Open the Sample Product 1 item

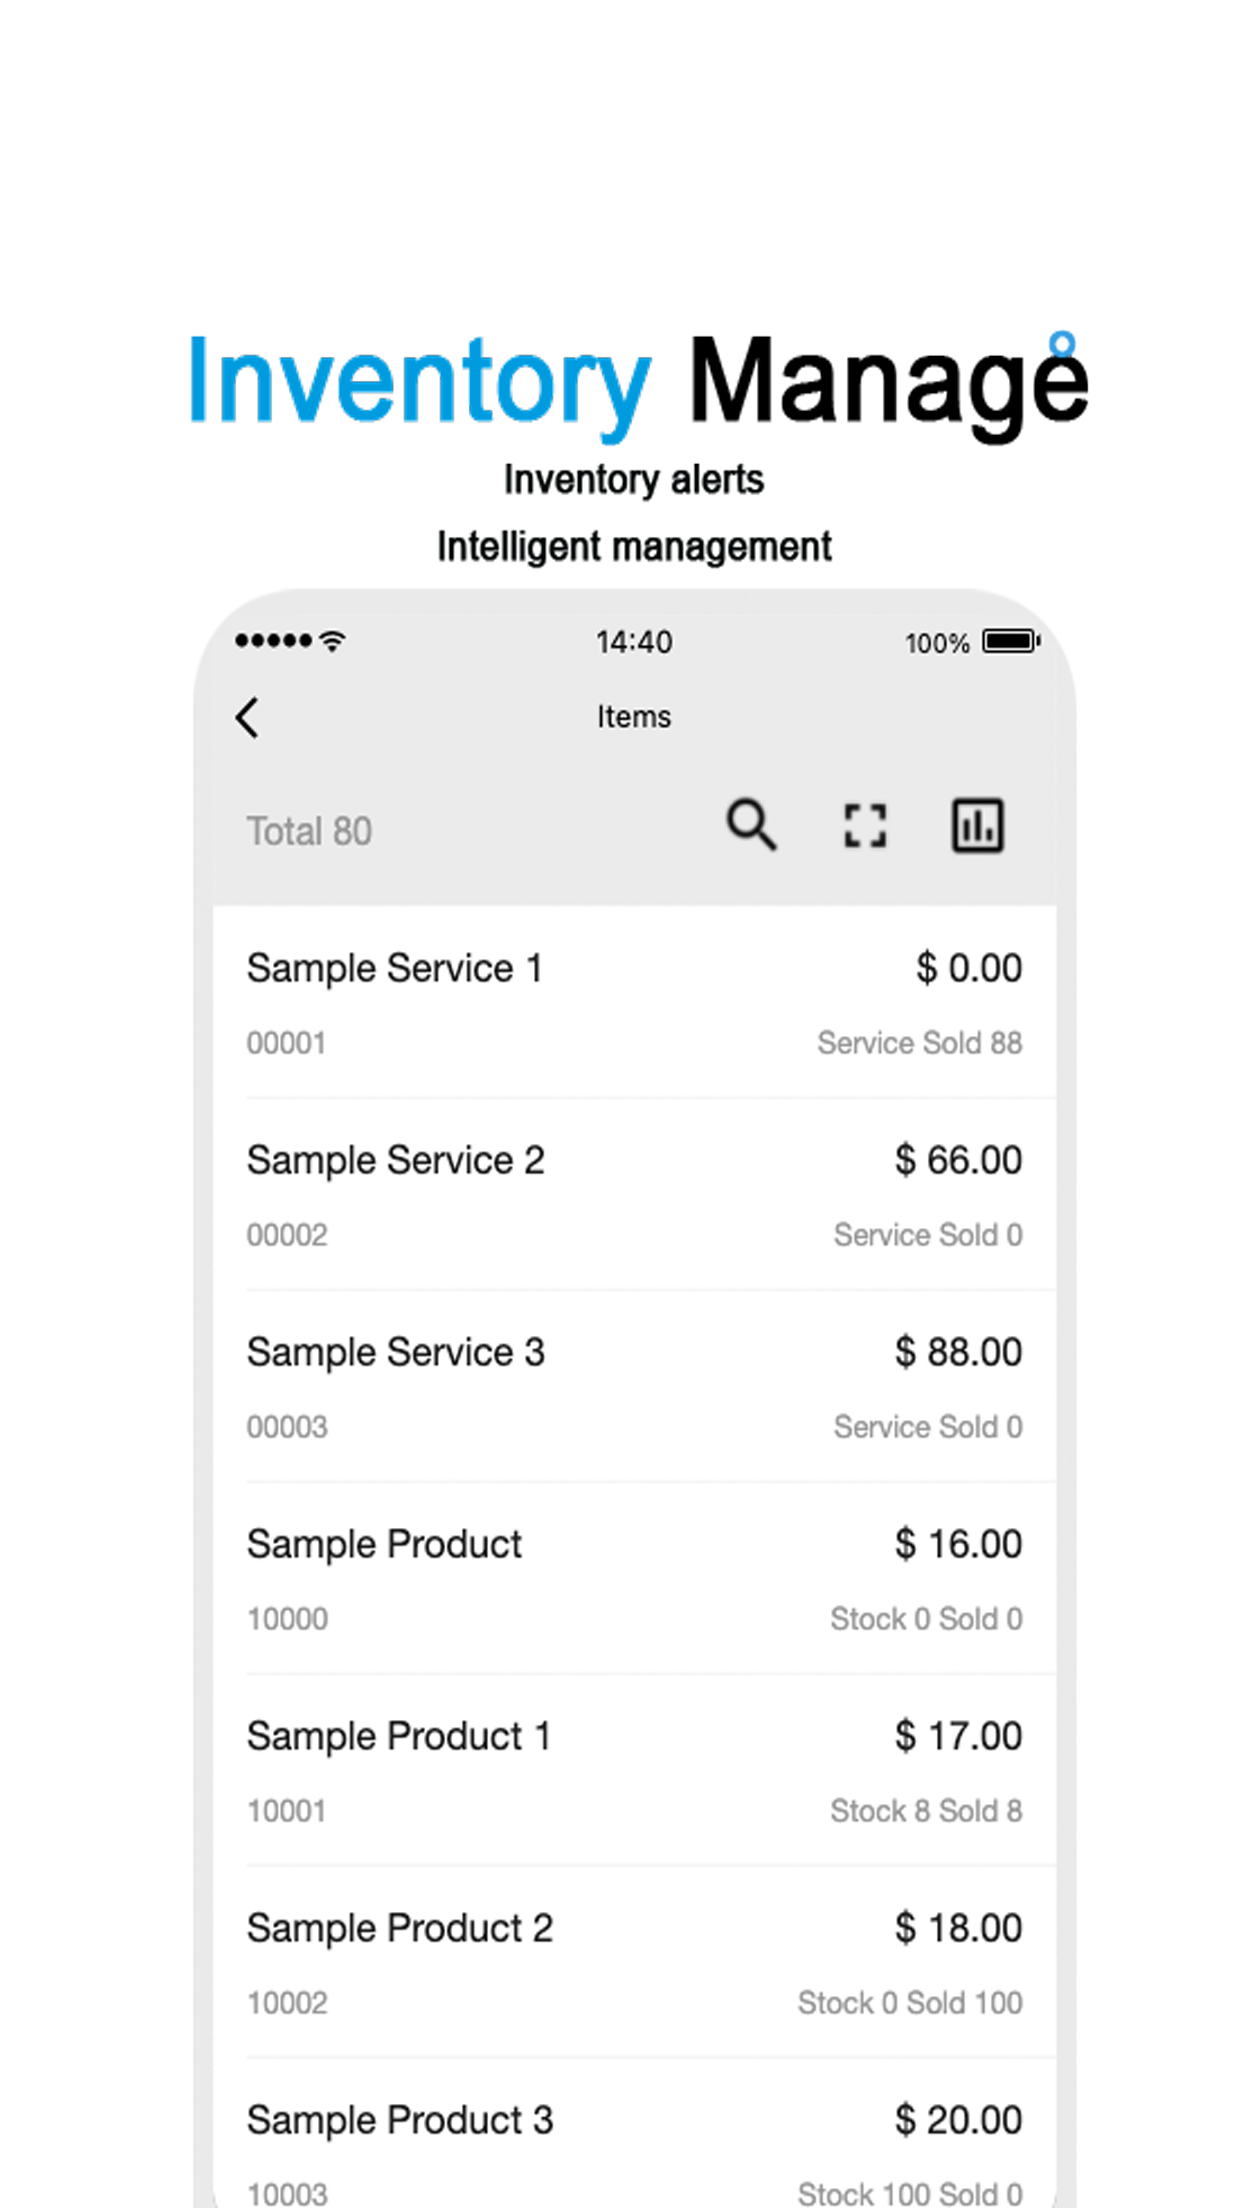pyautogui.click(x=635, y=1771)
